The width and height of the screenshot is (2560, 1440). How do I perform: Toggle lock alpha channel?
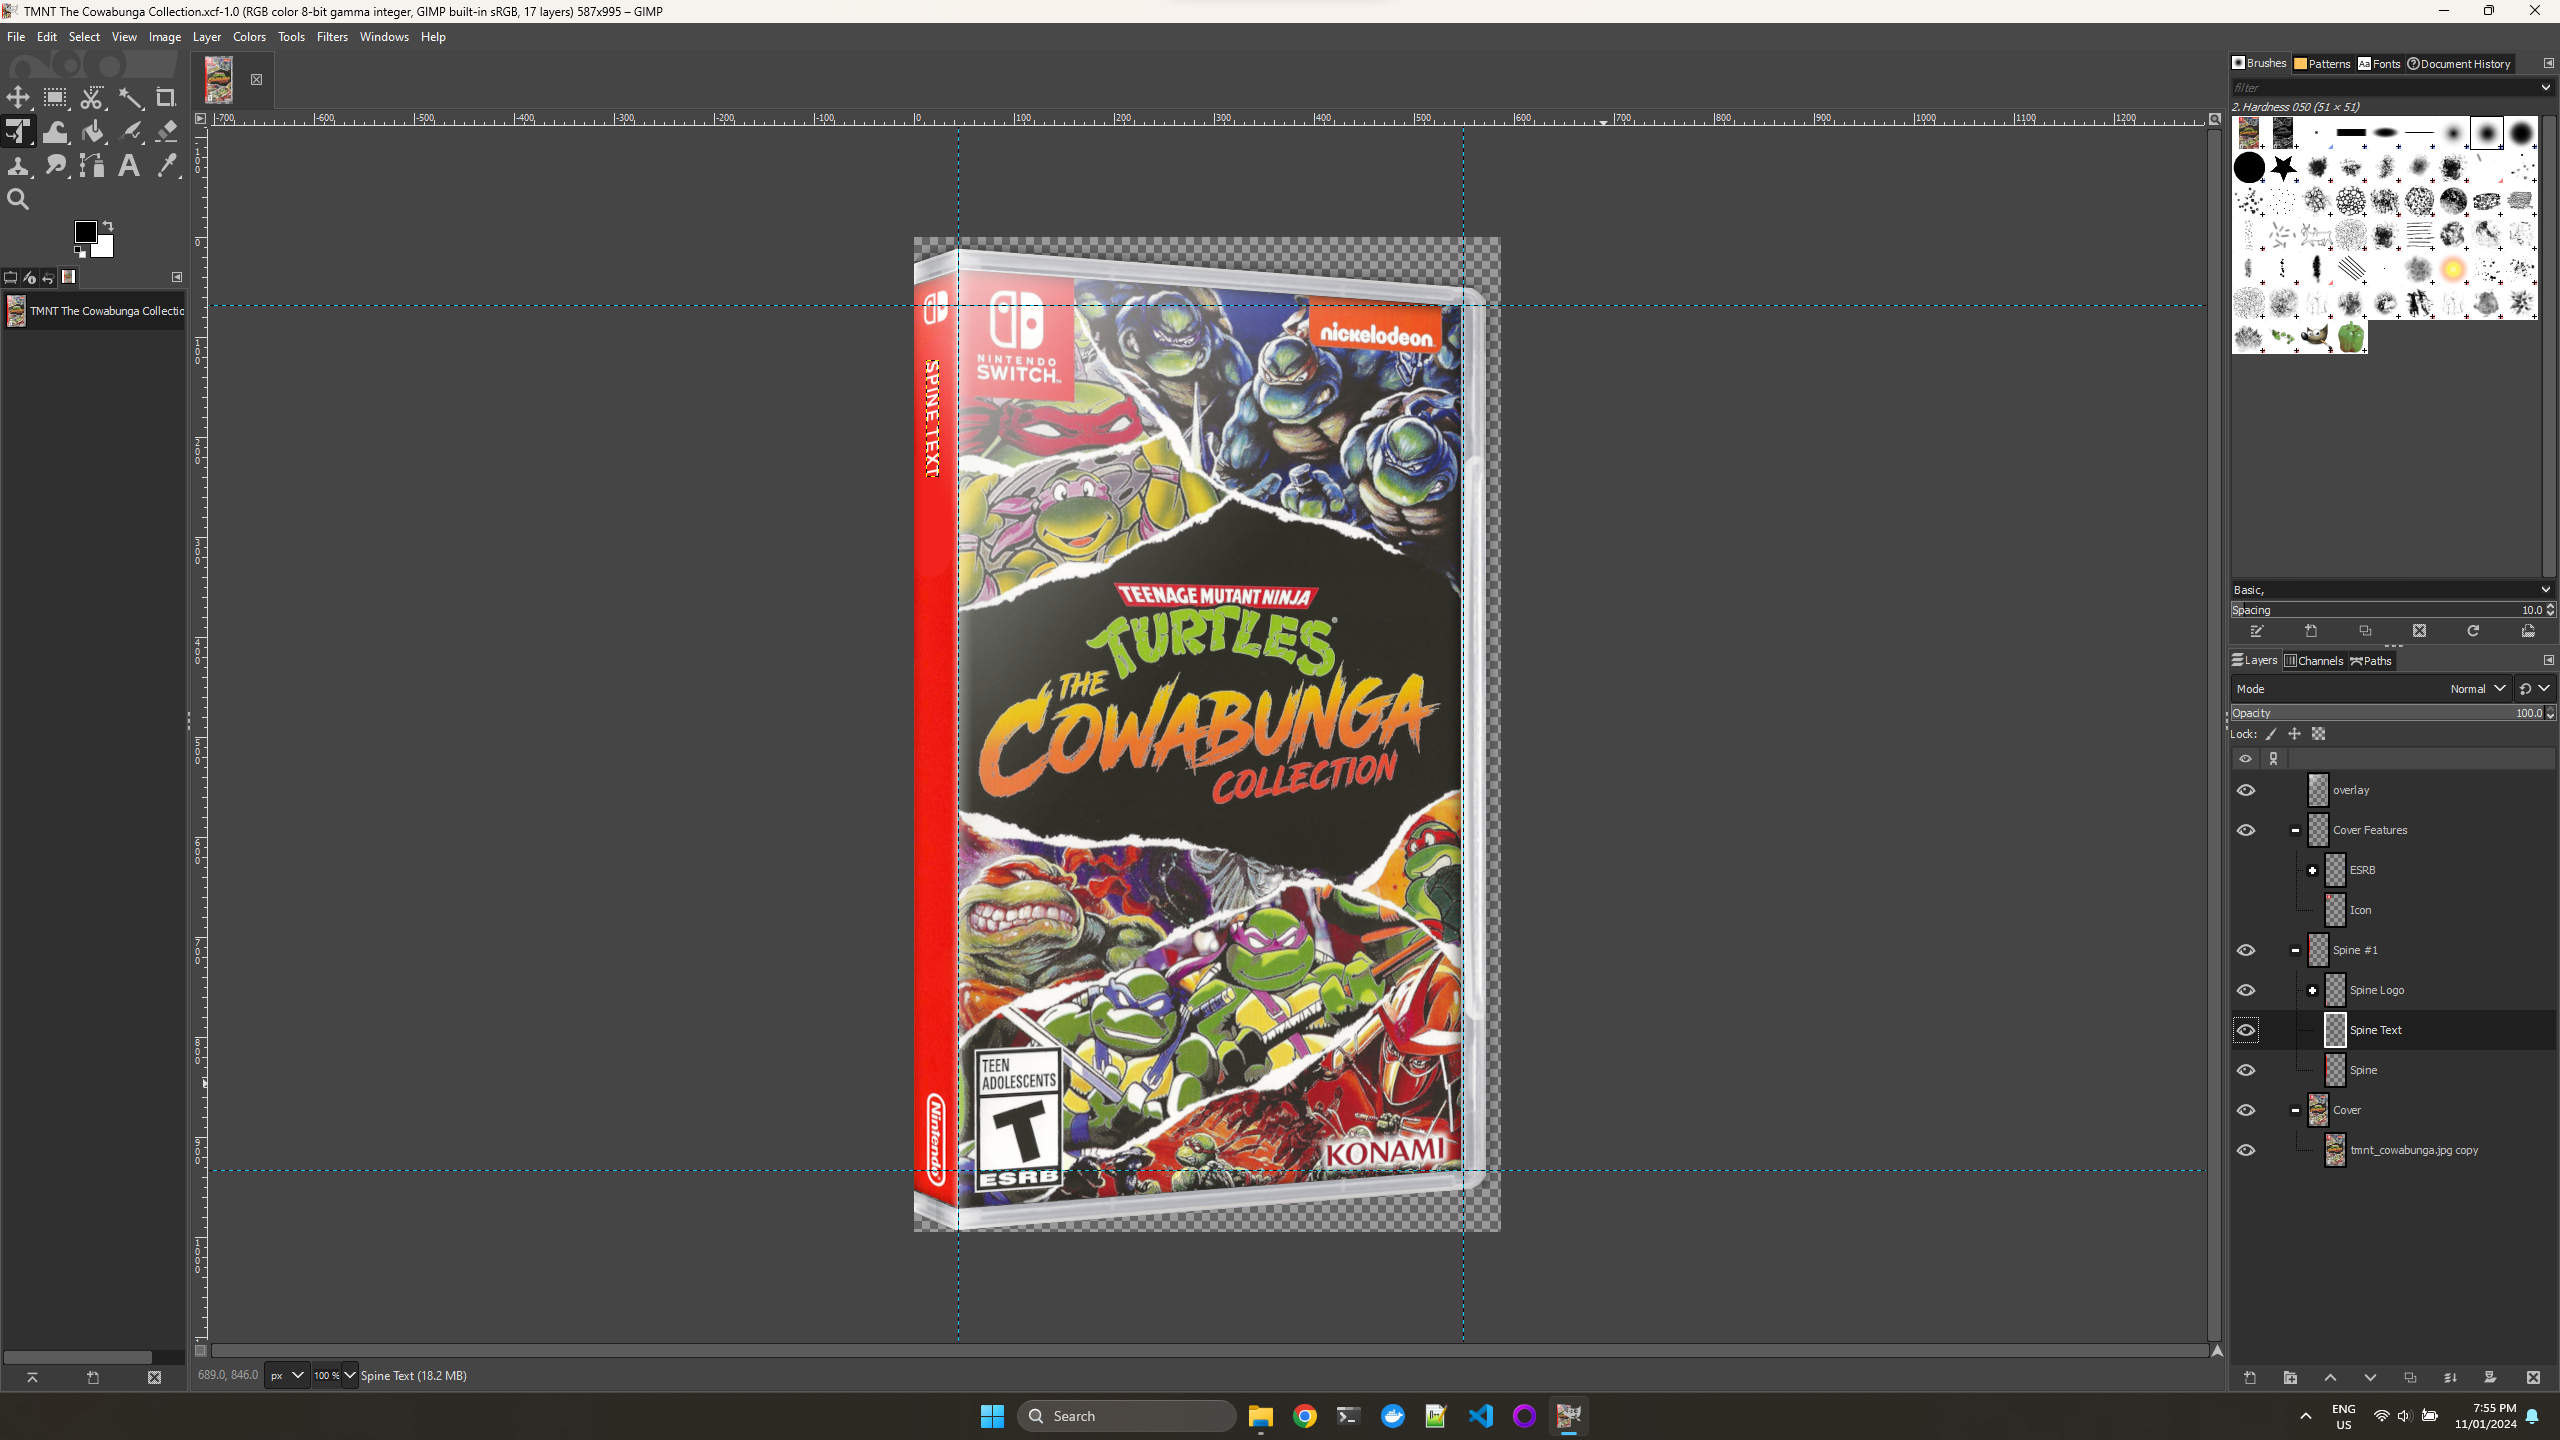[x=2319, y=734]
